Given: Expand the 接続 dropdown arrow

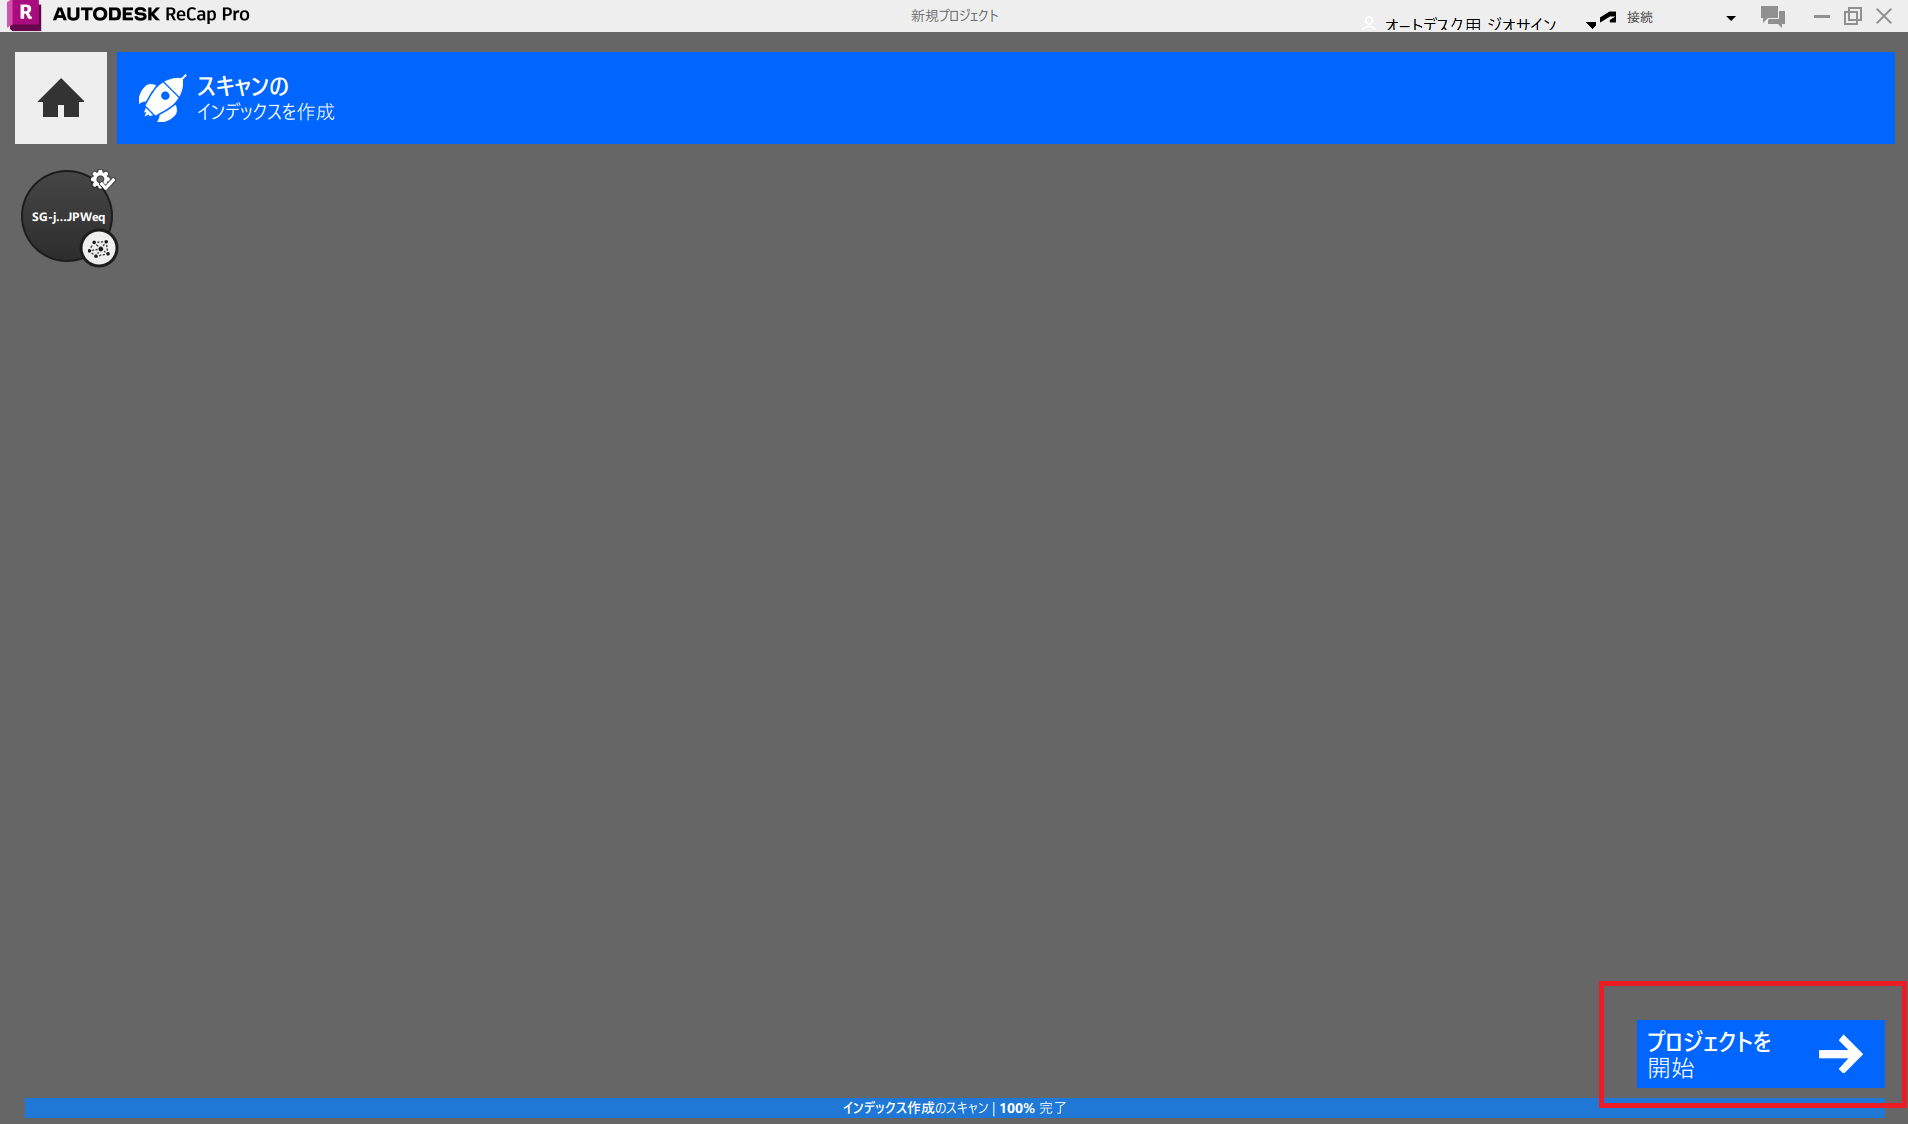Looking at the screenshot, I should (x=1731, y=18).
